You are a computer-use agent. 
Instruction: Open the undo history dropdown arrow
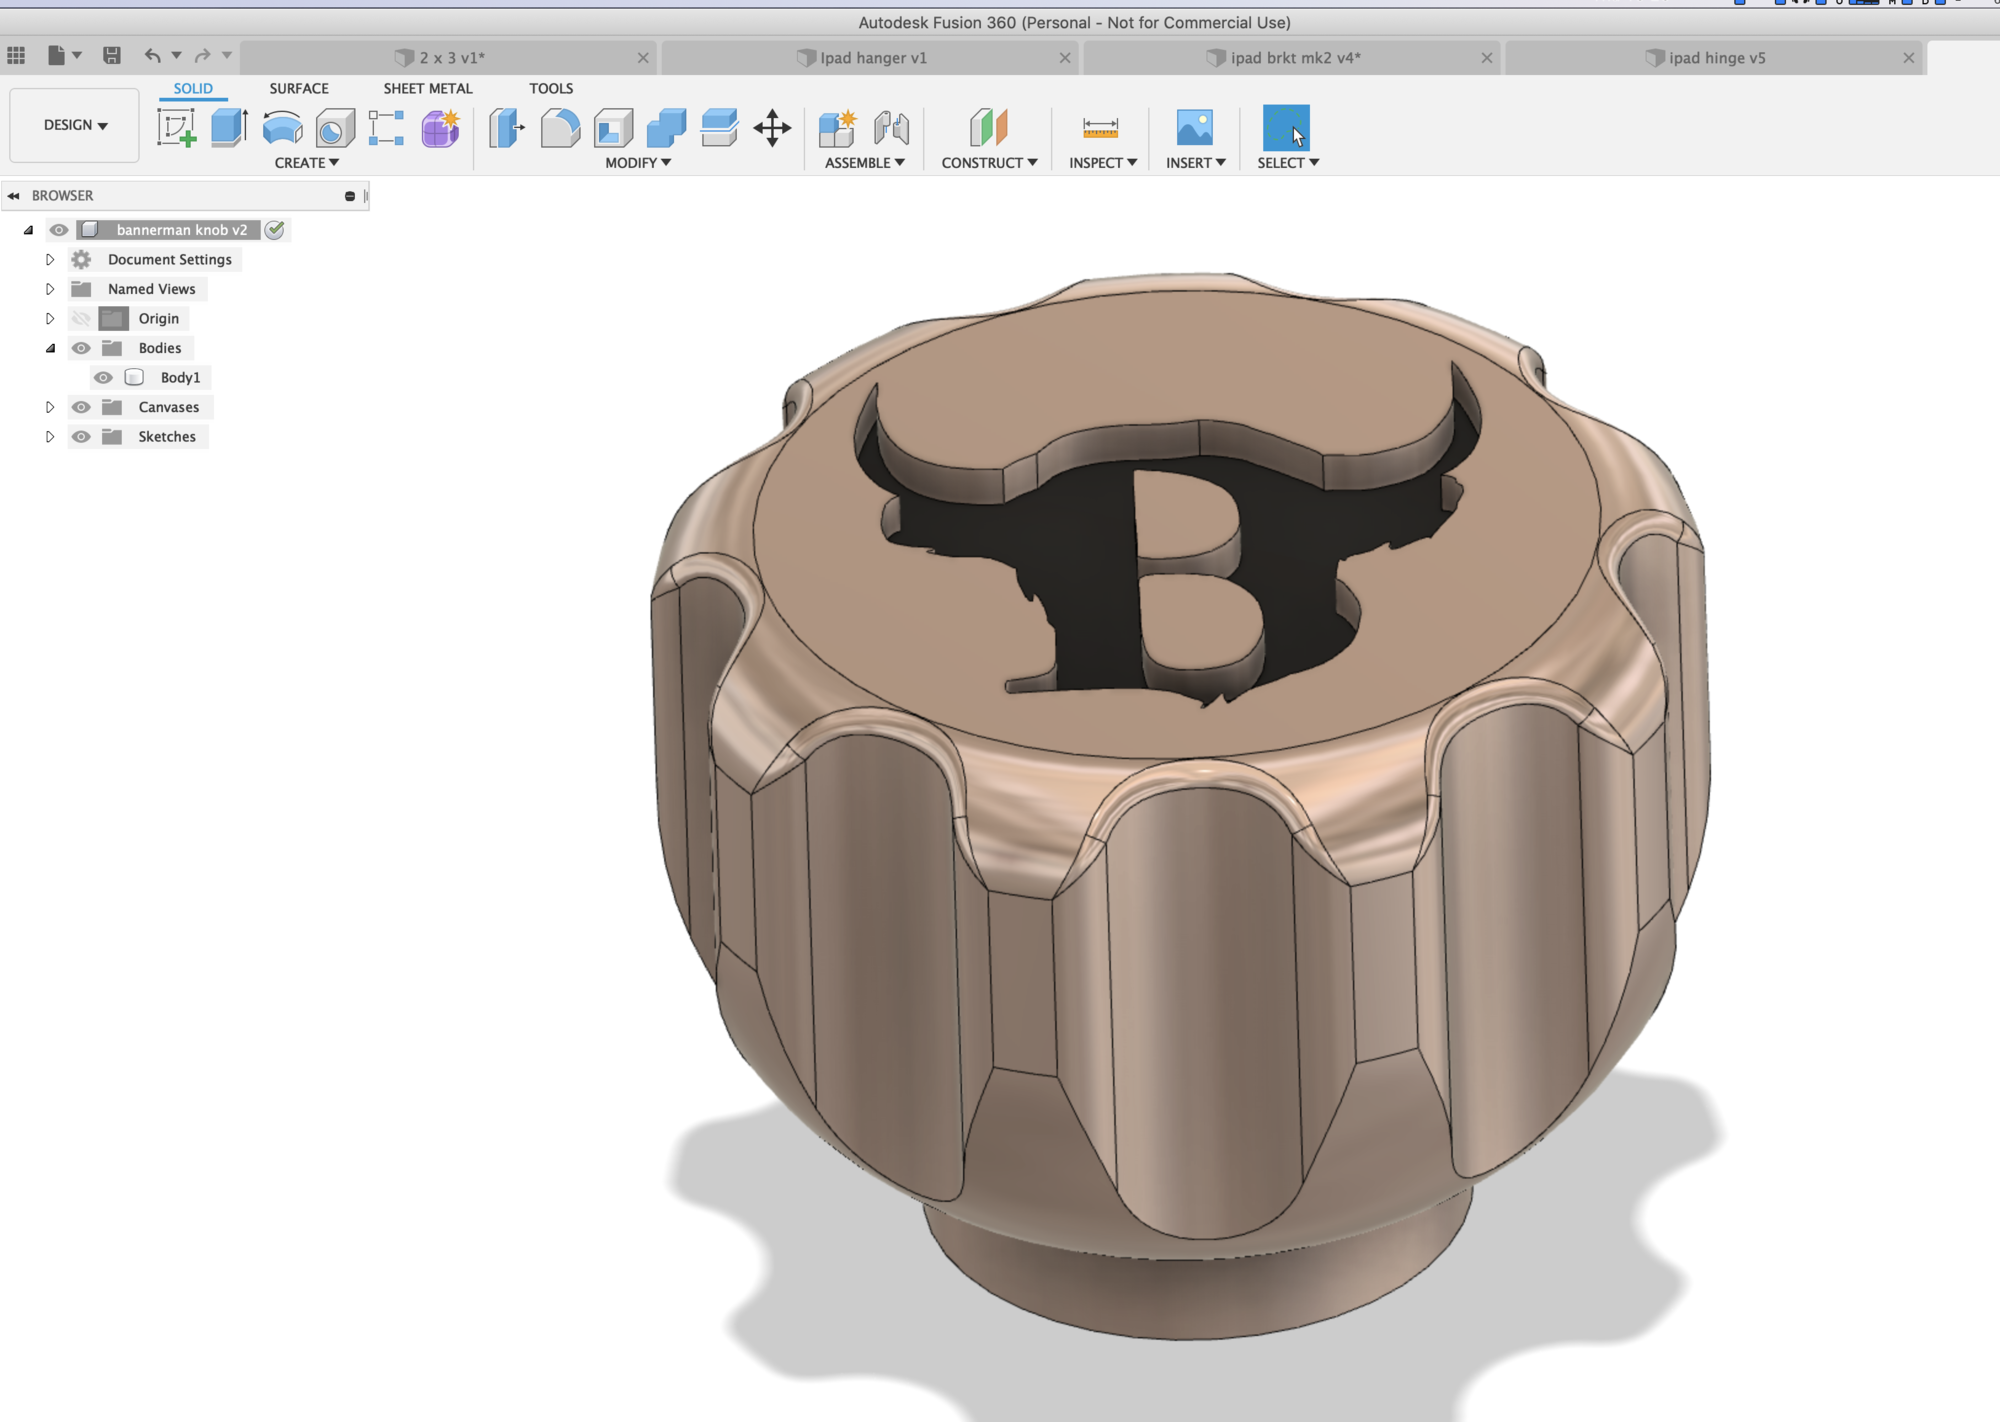coord(176,56)
